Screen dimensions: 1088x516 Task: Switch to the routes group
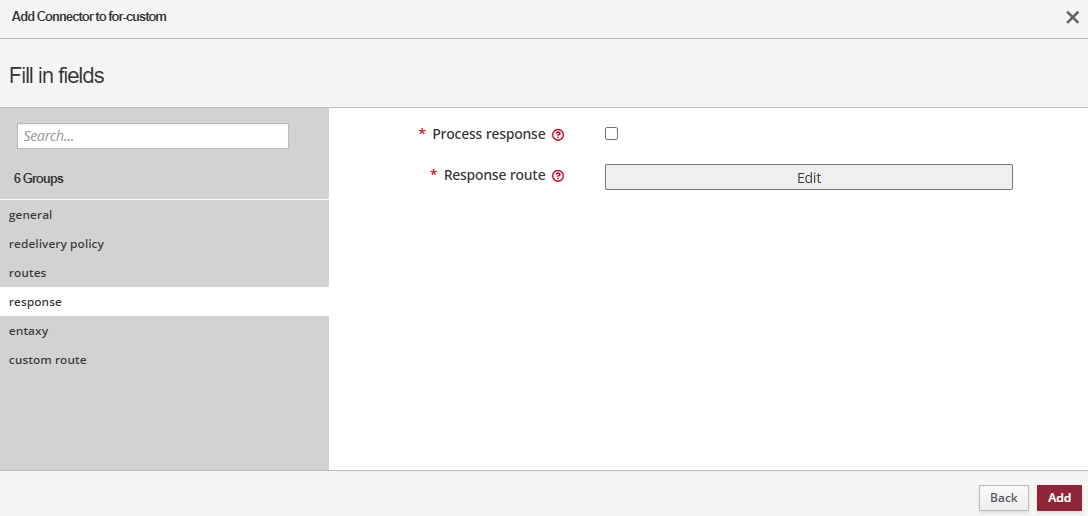point(28,273)
